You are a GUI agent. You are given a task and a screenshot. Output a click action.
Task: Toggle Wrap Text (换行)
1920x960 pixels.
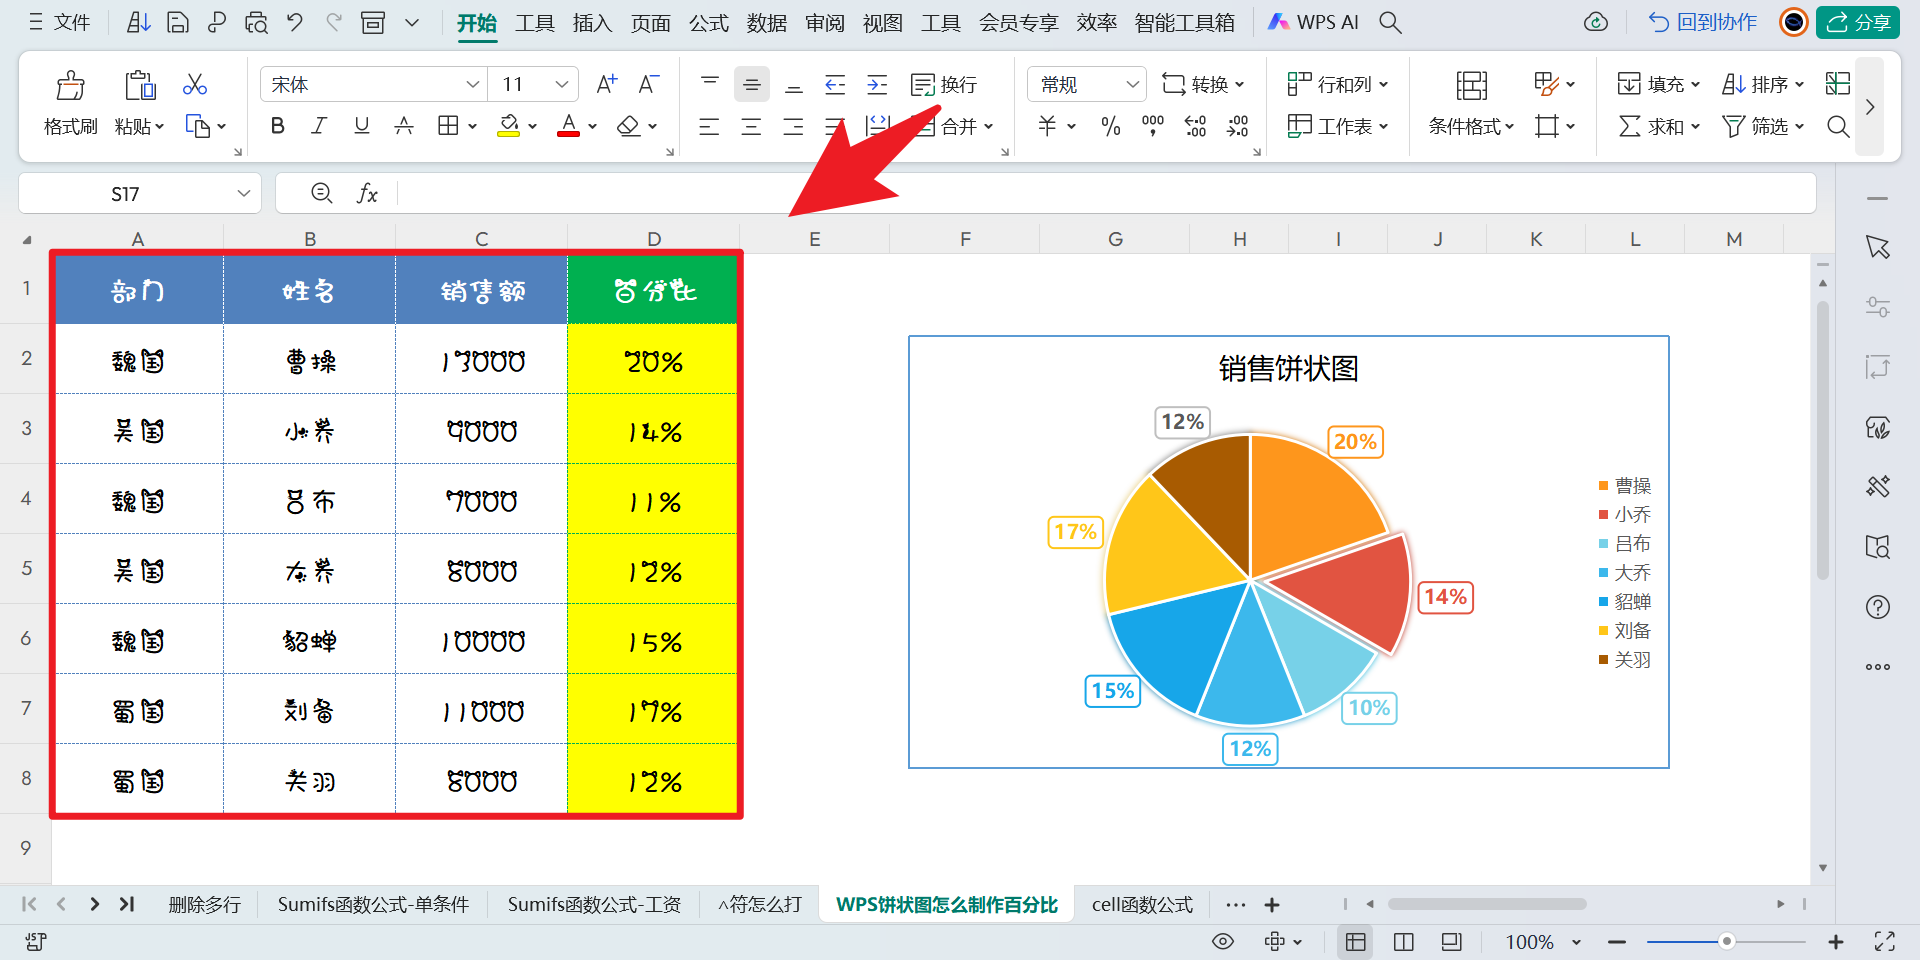pos(944,85)
